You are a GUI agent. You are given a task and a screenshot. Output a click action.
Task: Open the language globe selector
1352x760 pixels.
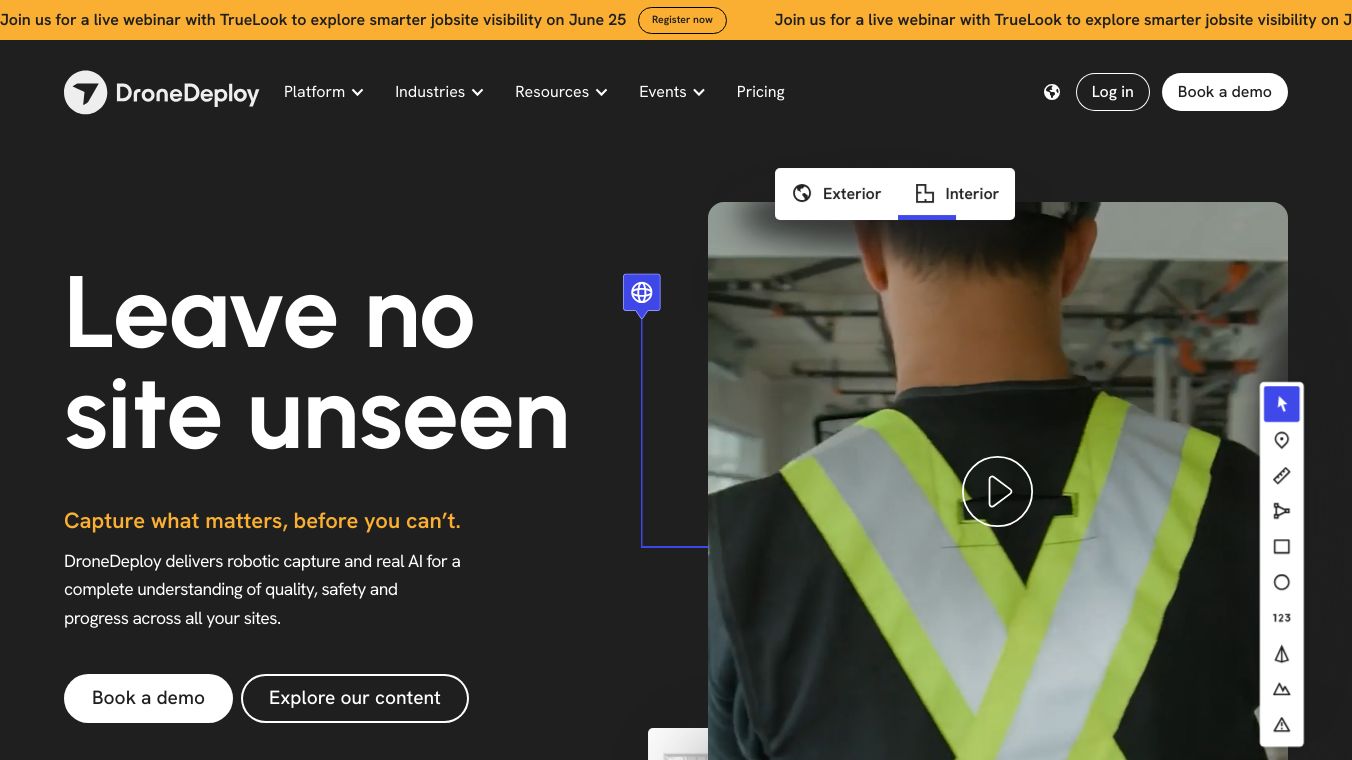click(1052, 92)
